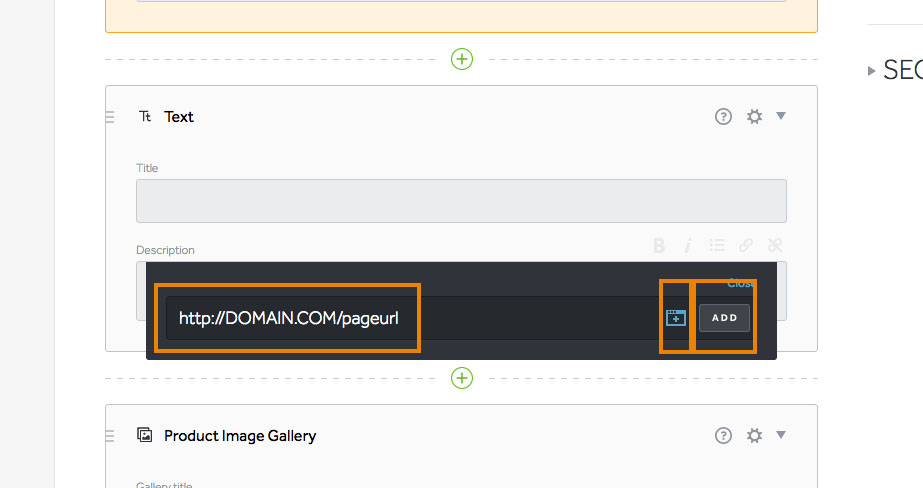Screen dimensions: 923x488
Task: Toggle open-in-new-window icon next to ADD
Action: click(x=676, y=318)
